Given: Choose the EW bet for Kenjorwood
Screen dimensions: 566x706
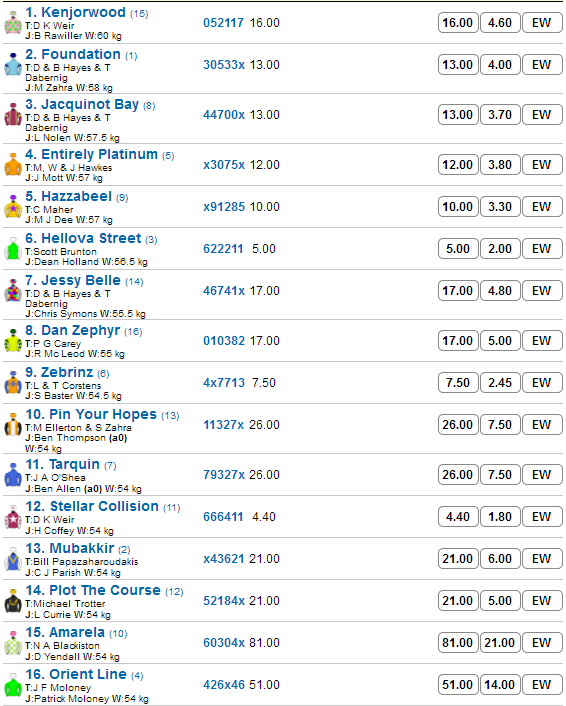Looking at the screenshot, I should pyautogui.click(x=542, y=23).
